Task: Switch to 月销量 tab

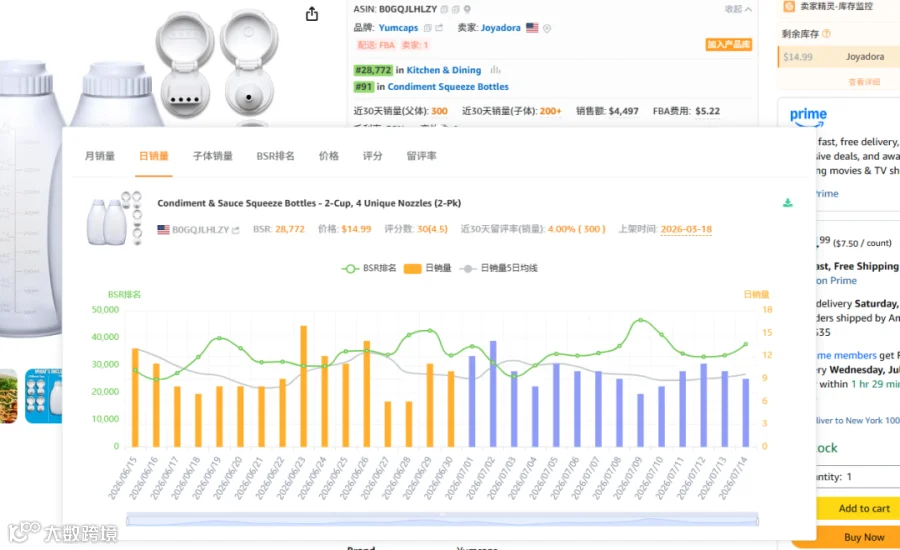Action: tap(100, 156)
